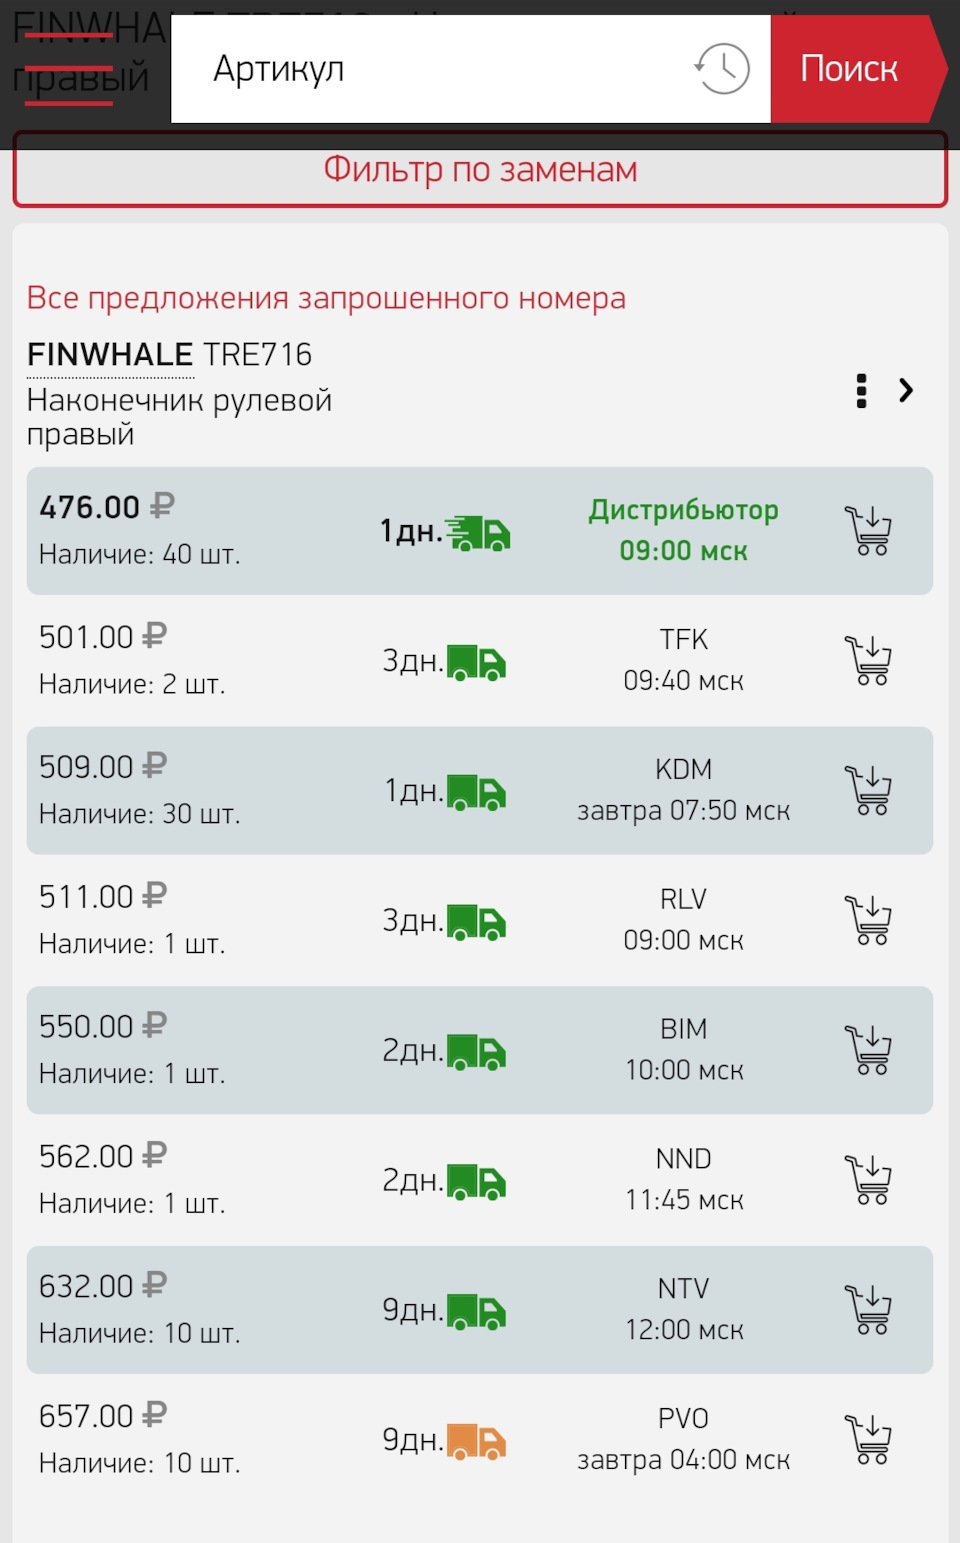Add the 476.00 ₽ distributor offer to cart
This screenshot has width=960, height=1543.
pyautogui.click(x=868, y=531)
